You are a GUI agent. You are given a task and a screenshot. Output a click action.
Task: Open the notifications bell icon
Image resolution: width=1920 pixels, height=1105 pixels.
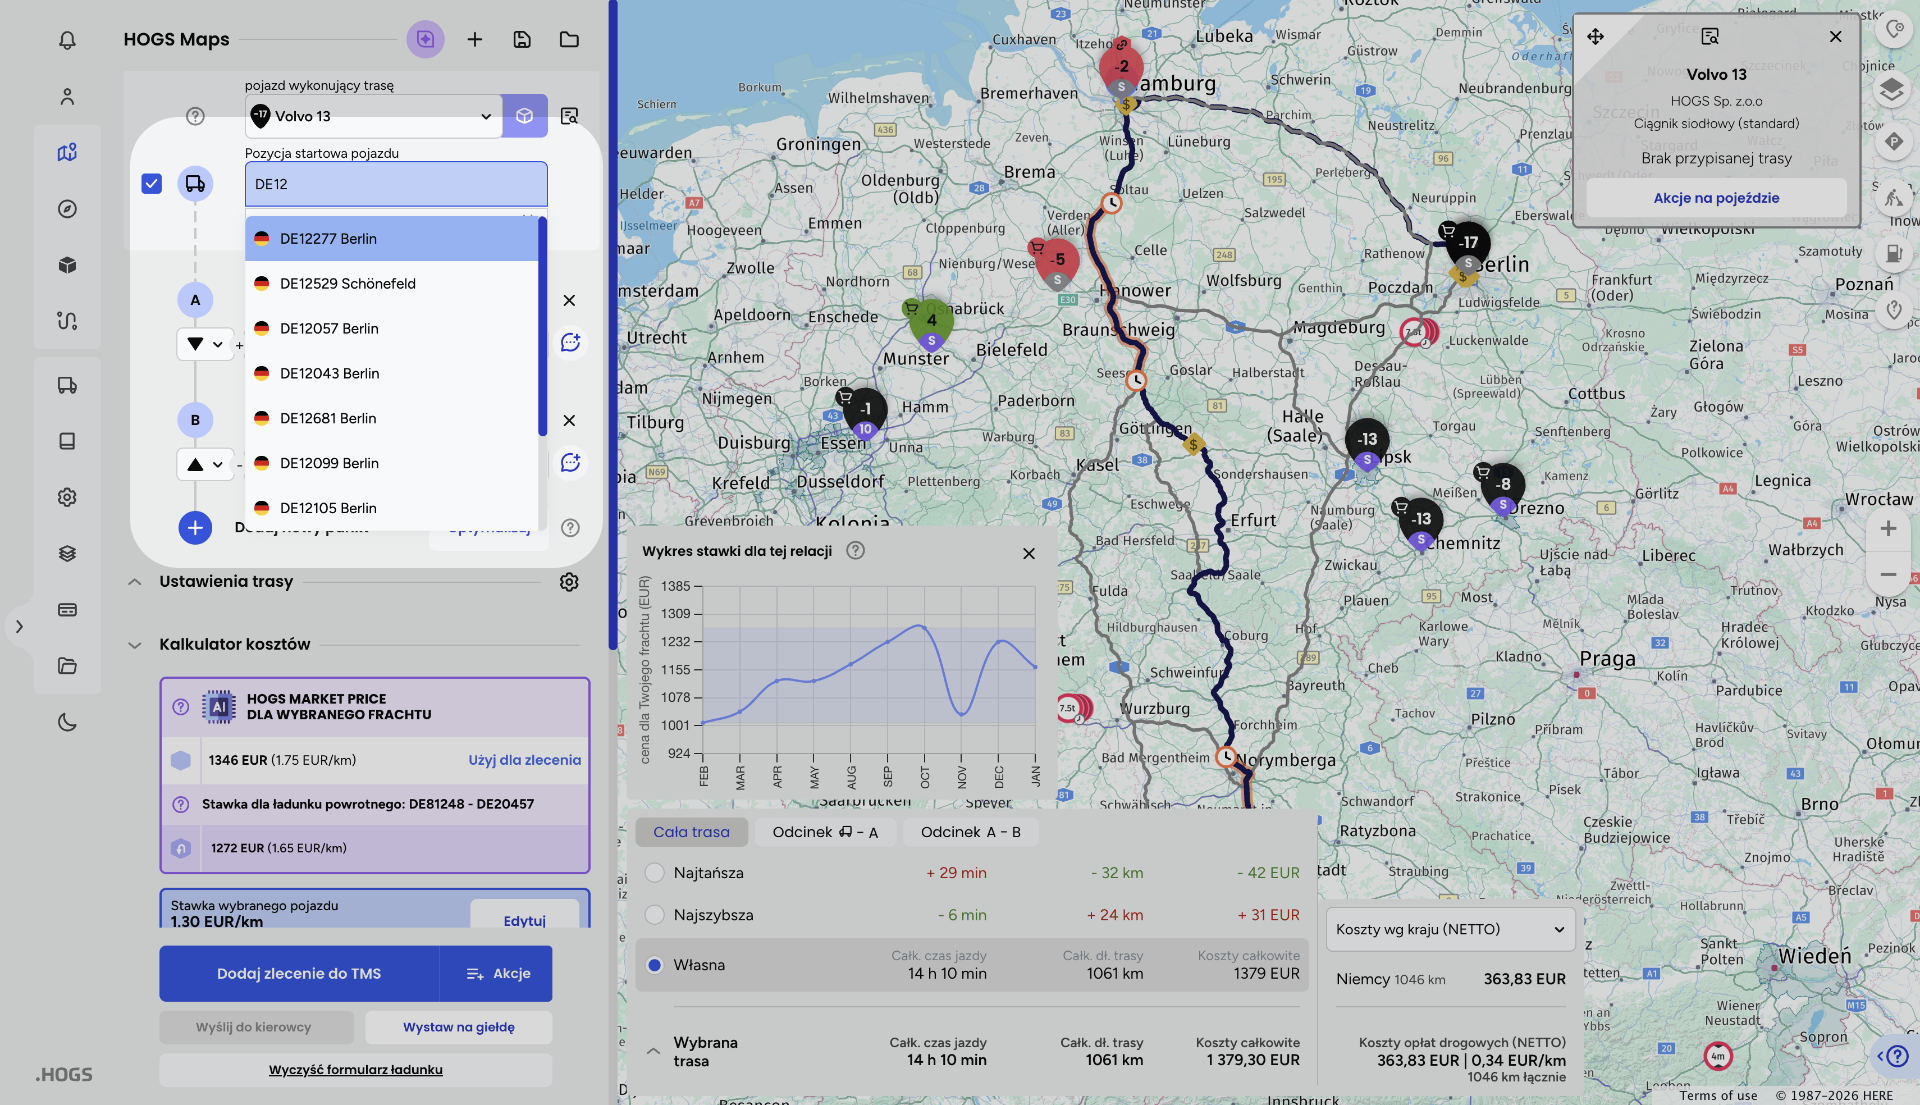[x=67, y=40]
